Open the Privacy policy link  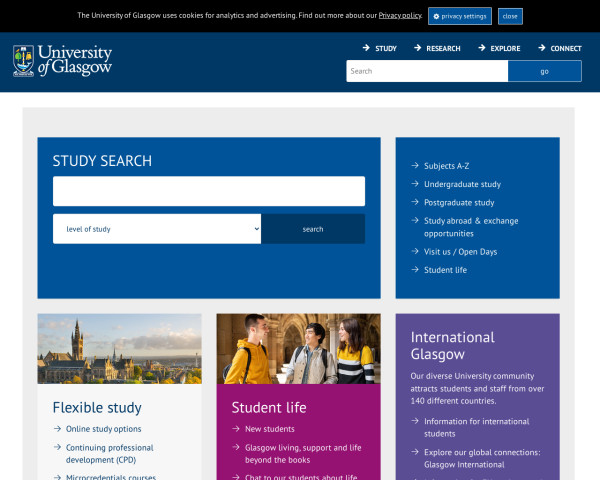[x=400, y=16]
